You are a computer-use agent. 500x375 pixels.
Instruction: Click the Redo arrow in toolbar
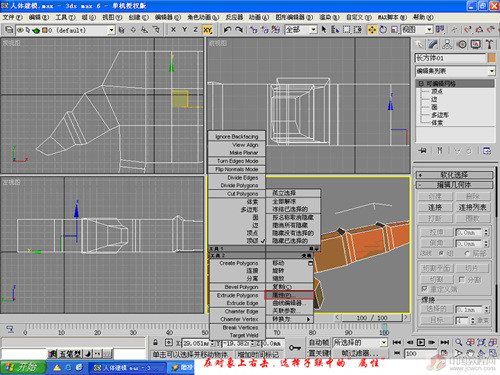(x=239, y=30)
